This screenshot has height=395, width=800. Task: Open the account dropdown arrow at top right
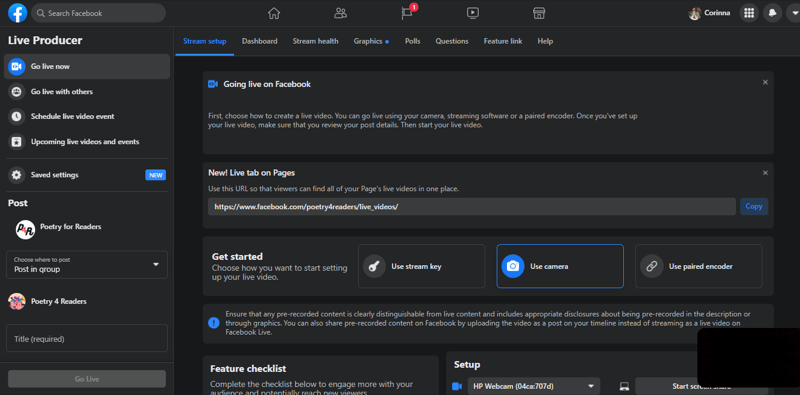coord(795,13)
